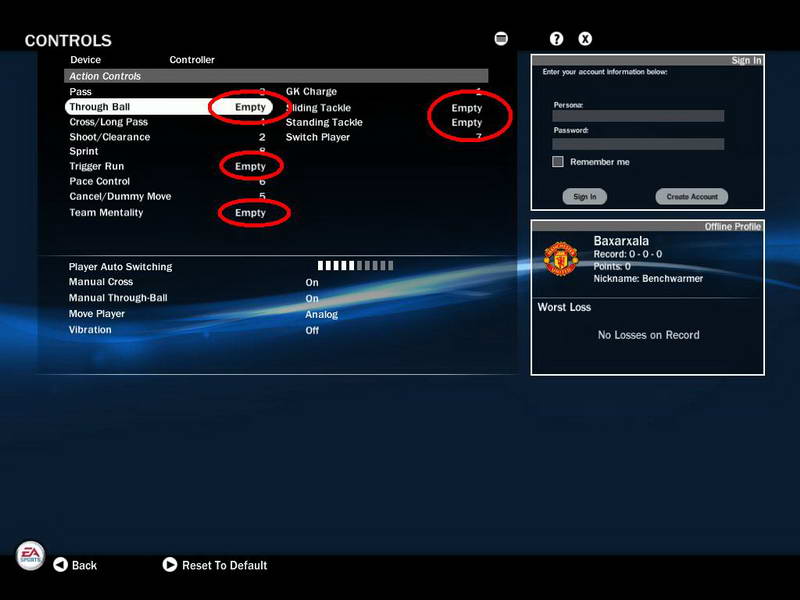Open the help question mark icon
The image size is (800, 600).
click(556, 39)
